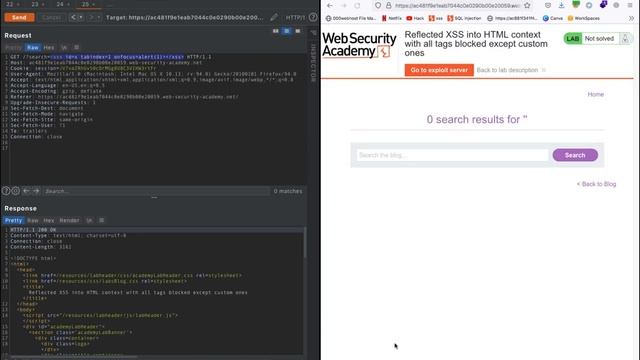
Task: Jump to next search match arrow
Action: [36, 191]
